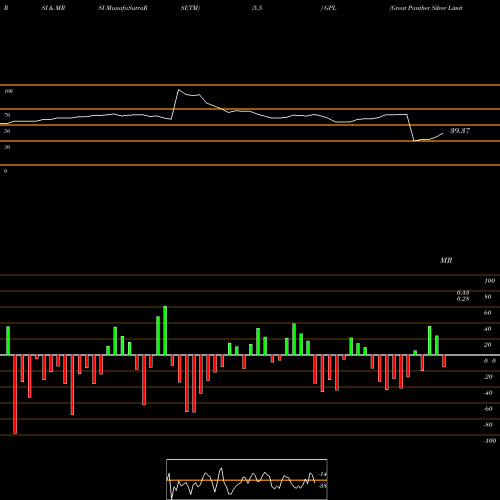Click the 'MR' panel label
Image resolution: width=500 pixels, height=500 pixels.
(446, 260)
